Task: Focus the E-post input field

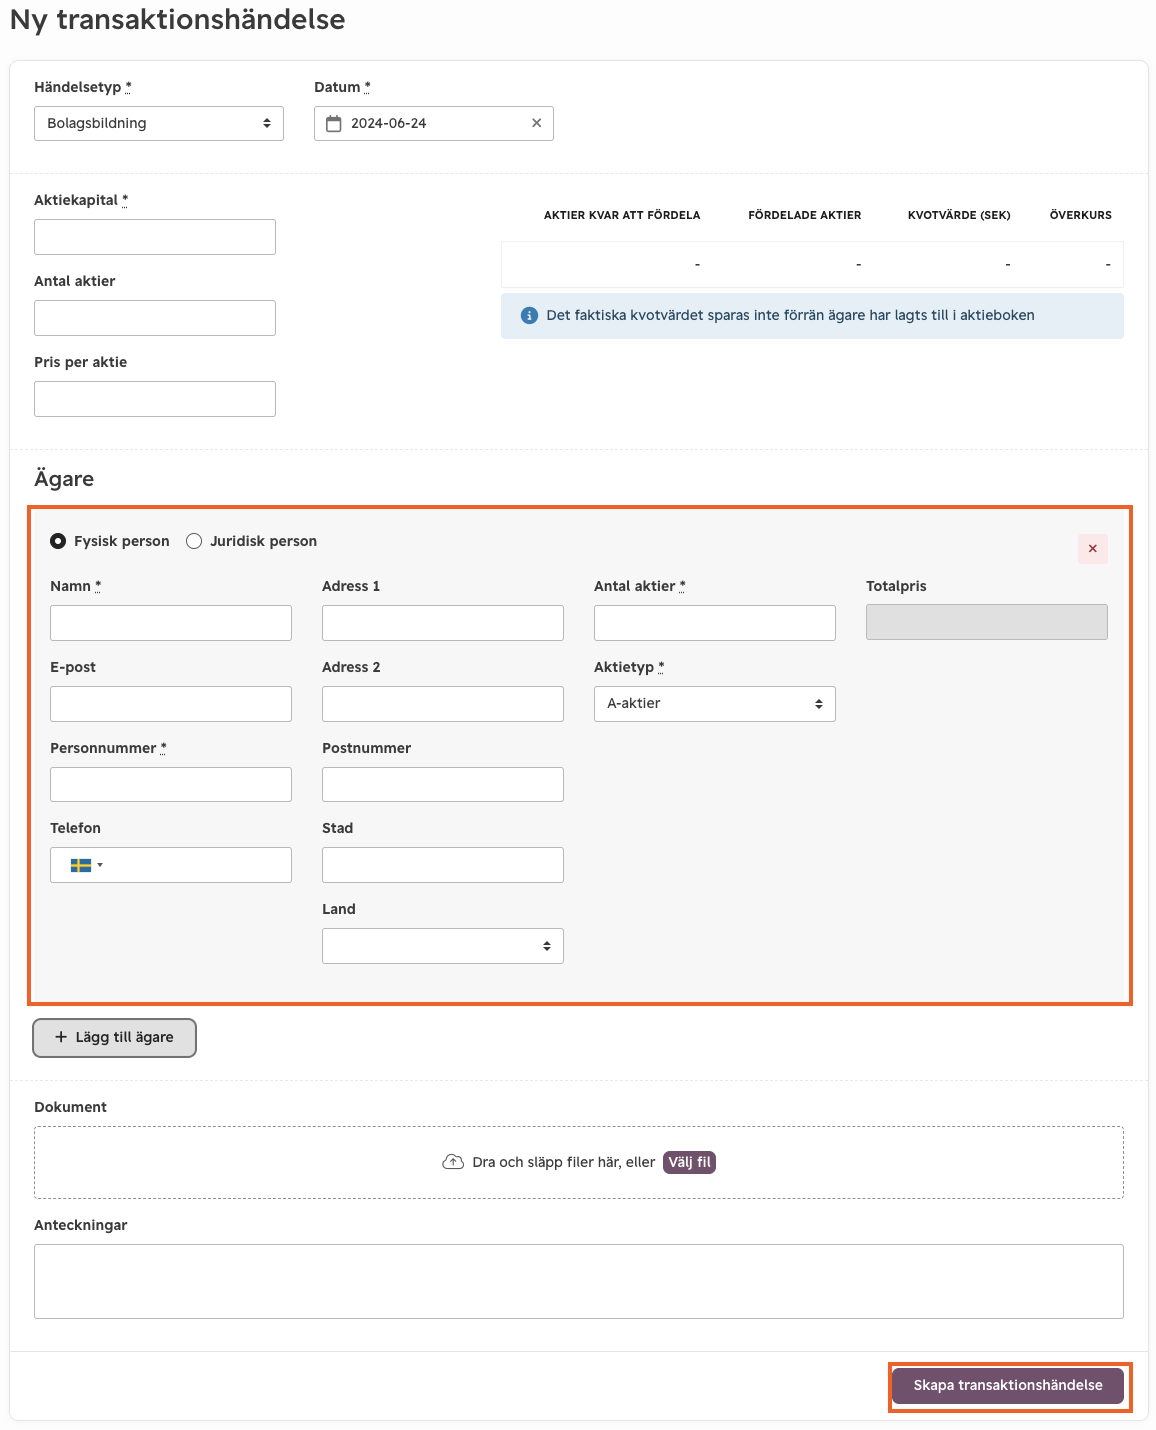Action: [171, 704]
